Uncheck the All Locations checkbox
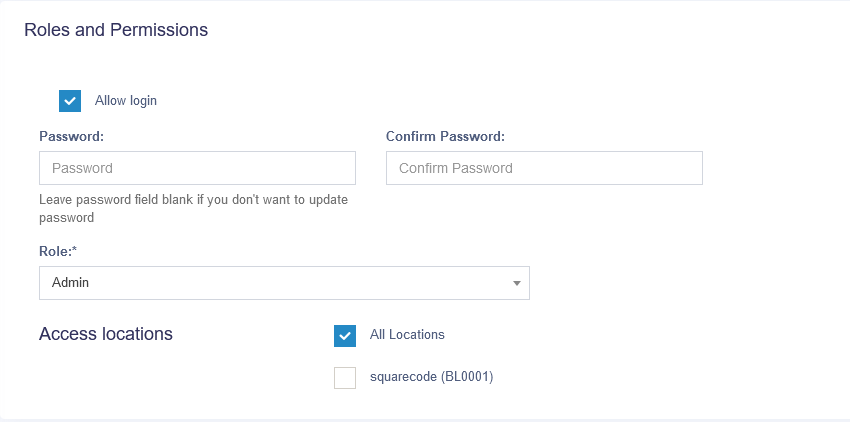The height and width of the screenshot is (422, 850). tap(345, 335)
